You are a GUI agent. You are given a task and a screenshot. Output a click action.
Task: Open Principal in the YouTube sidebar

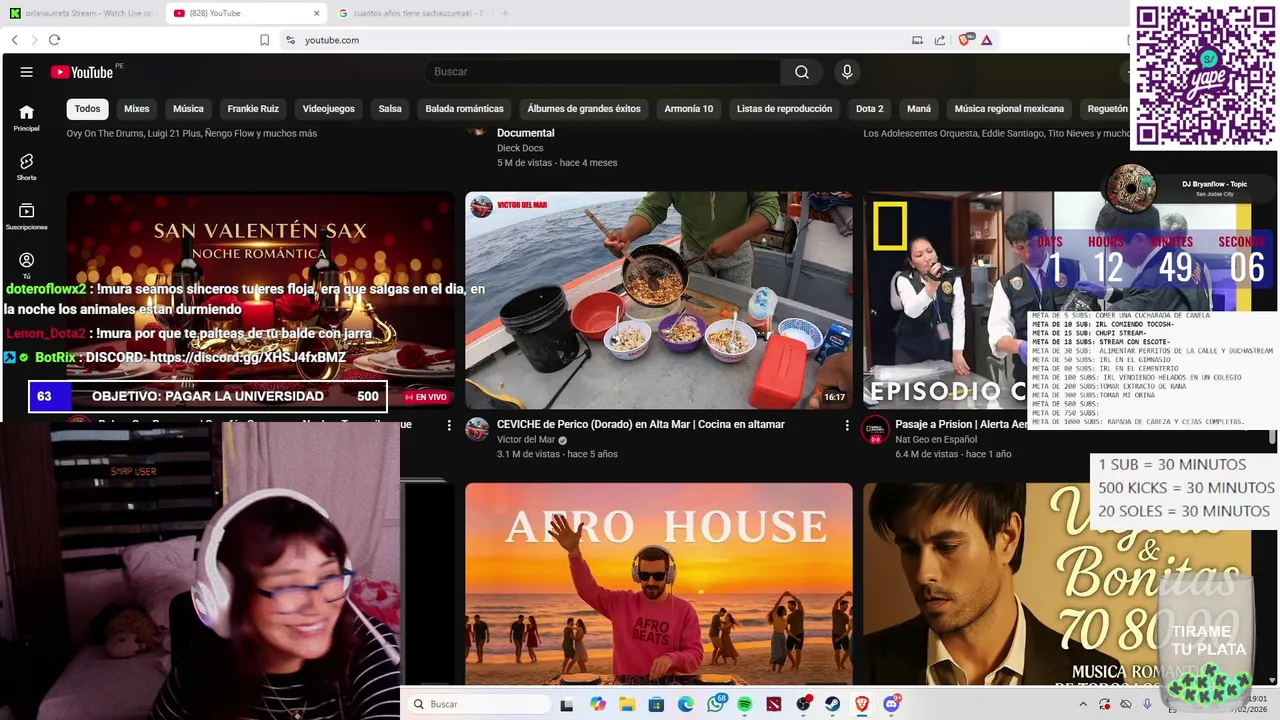(x=27, y=118)
